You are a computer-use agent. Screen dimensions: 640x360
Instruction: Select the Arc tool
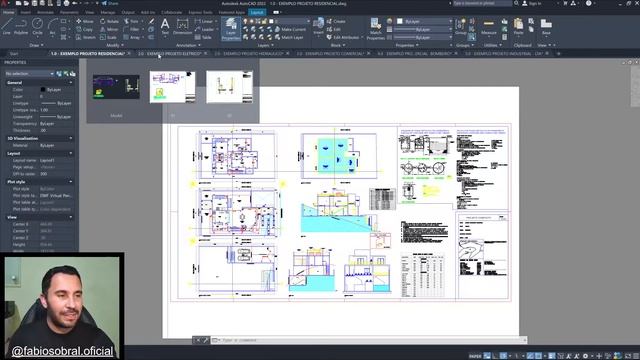coord(53,27)
